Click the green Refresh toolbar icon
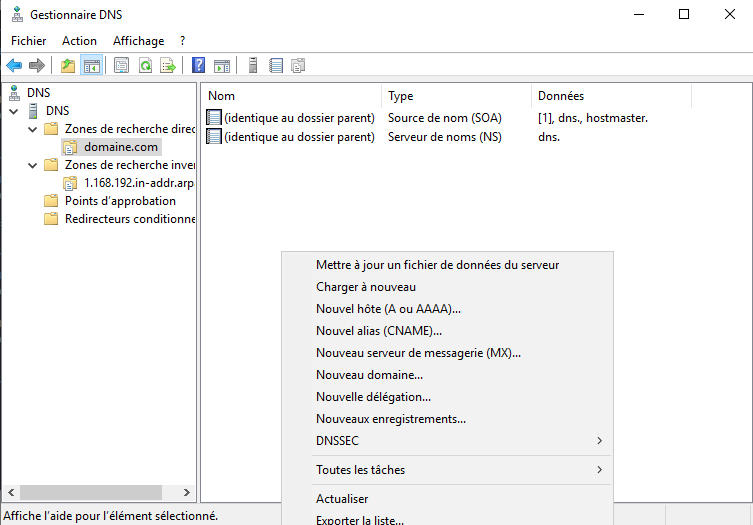753x525 pixels. pyautogui.click(x=146, y=65)
